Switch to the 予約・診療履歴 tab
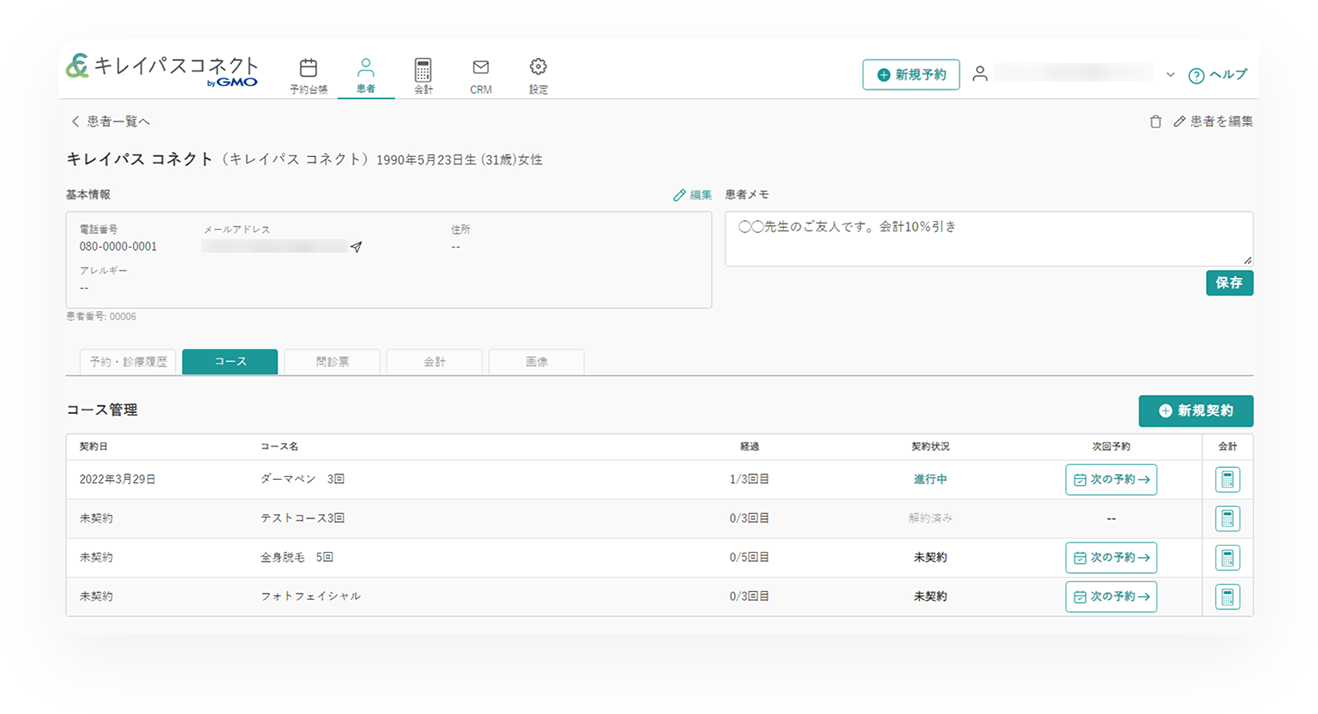 (128, 362)
